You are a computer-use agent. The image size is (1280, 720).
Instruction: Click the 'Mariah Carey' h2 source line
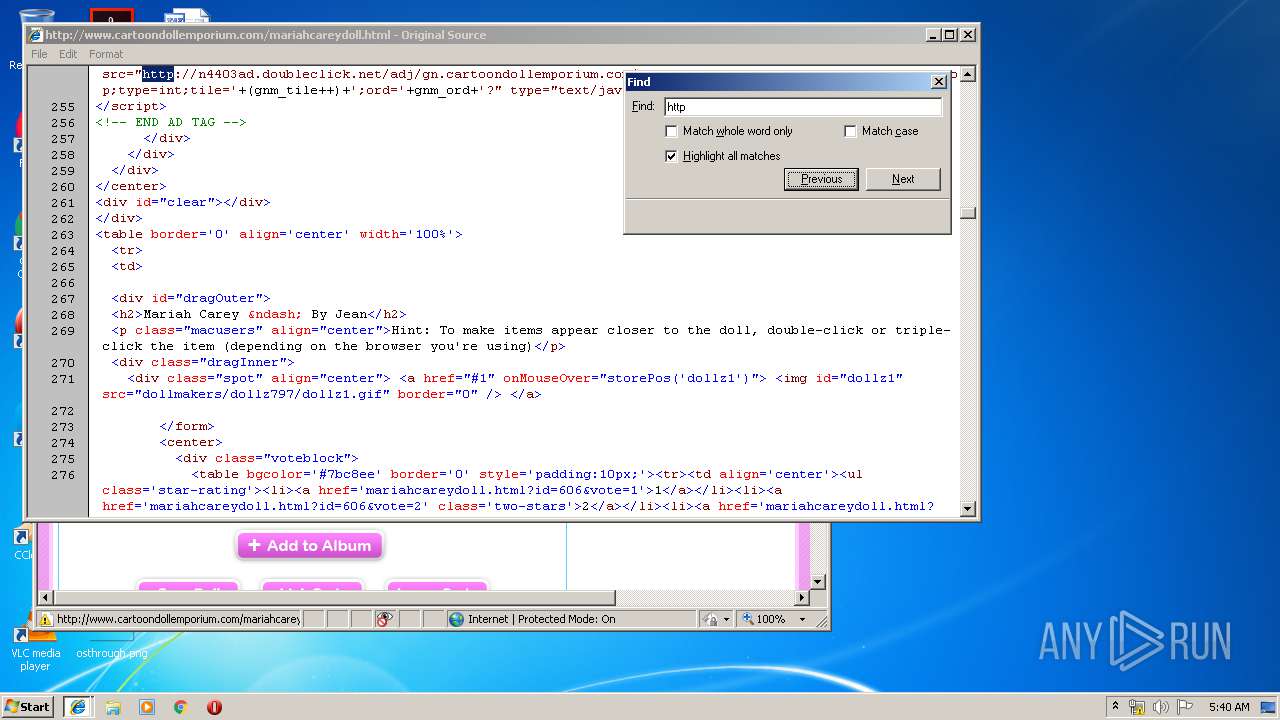coord(259,314)
